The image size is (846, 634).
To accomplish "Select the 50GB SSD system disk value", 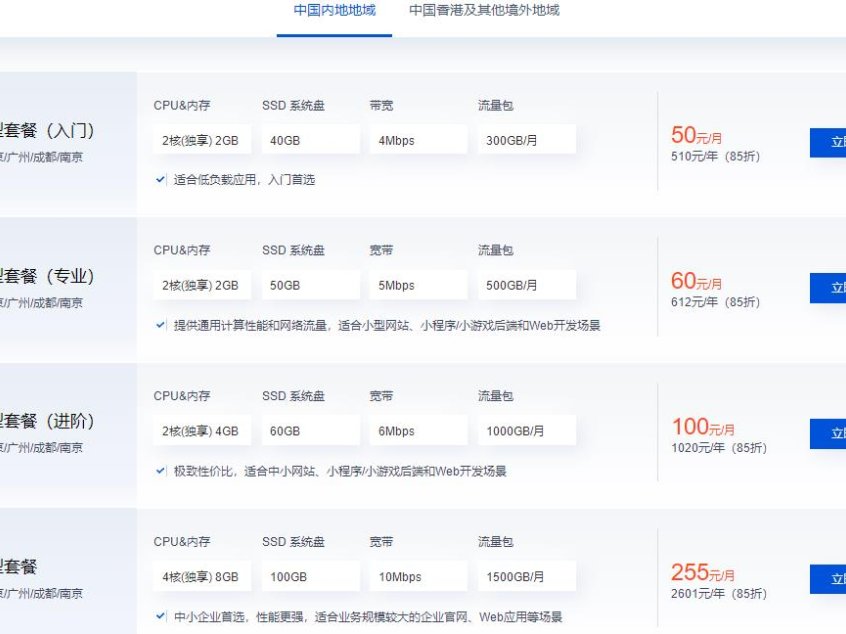I will (x=310, y=285).
